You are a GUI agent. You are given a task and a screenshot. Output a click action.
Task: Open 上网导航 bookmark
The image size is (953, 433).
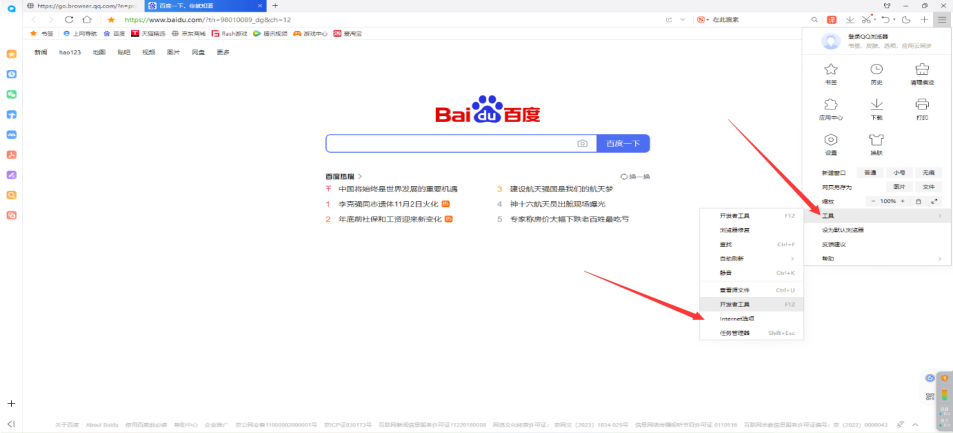coord(80,34)
